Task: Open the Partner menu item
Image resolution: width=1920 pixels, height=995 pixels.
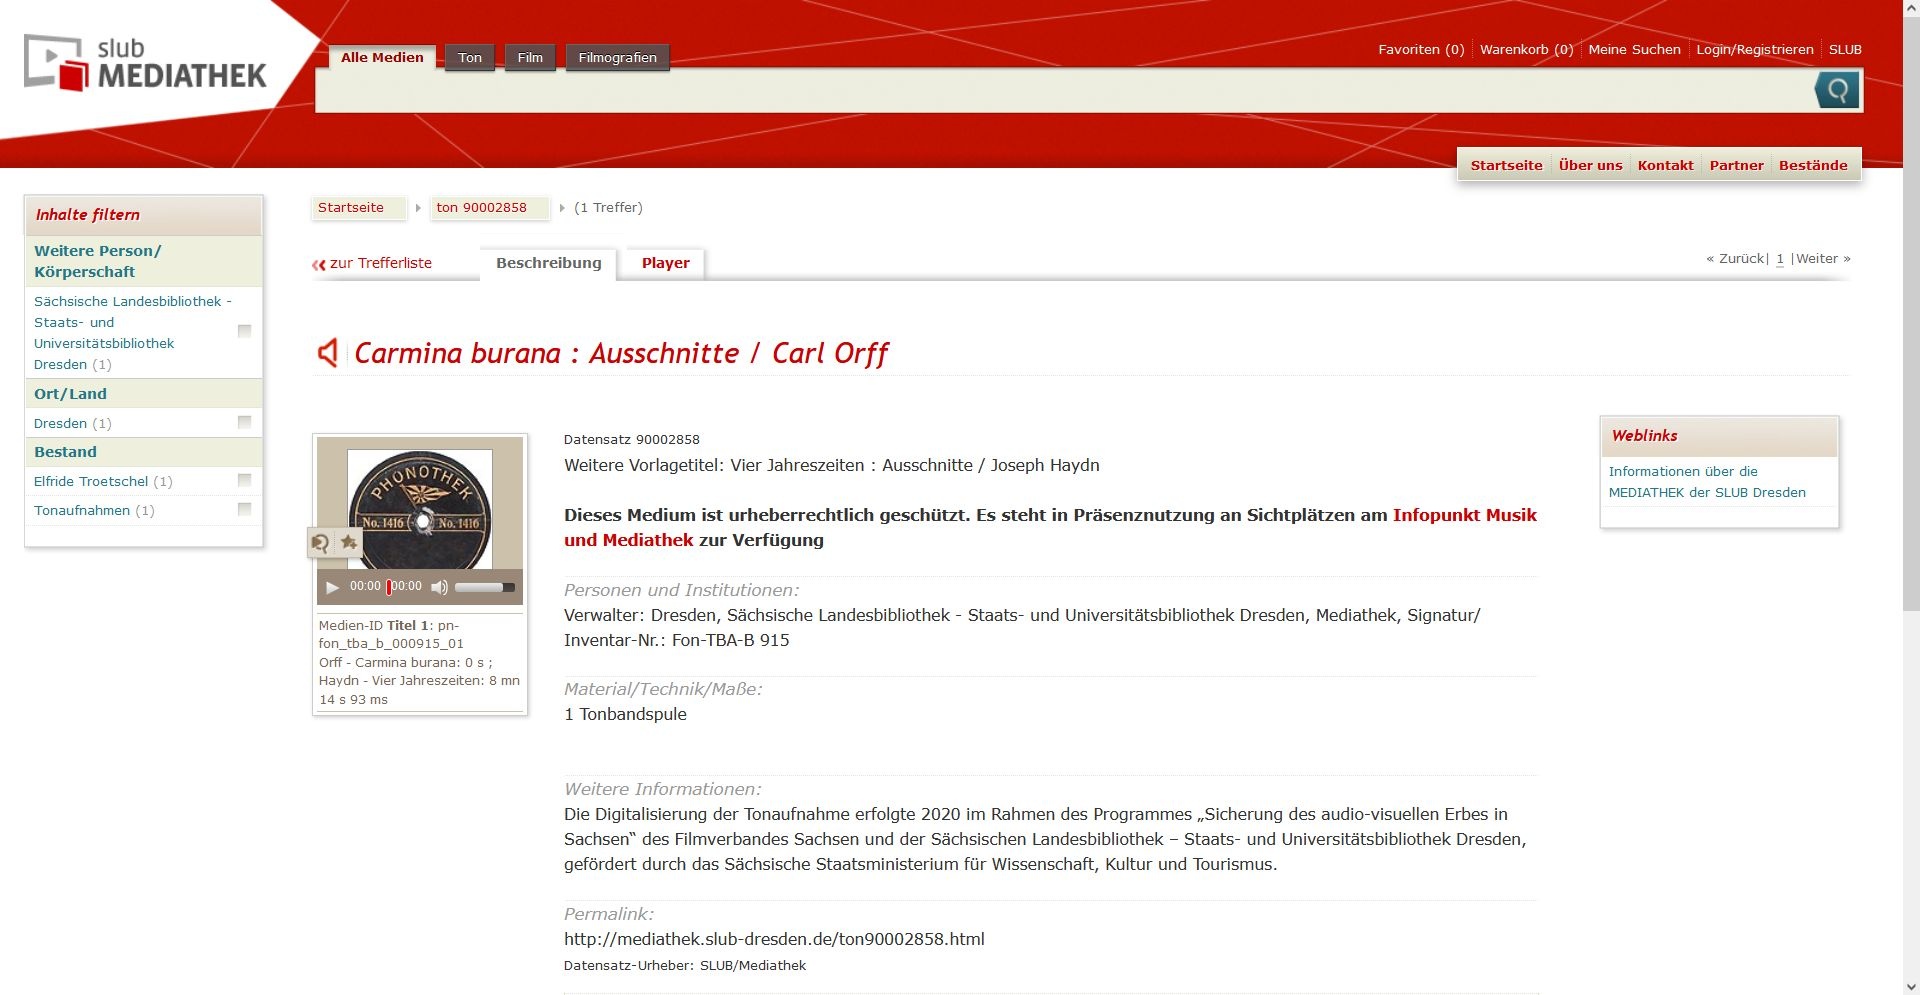Action: 1736,165
